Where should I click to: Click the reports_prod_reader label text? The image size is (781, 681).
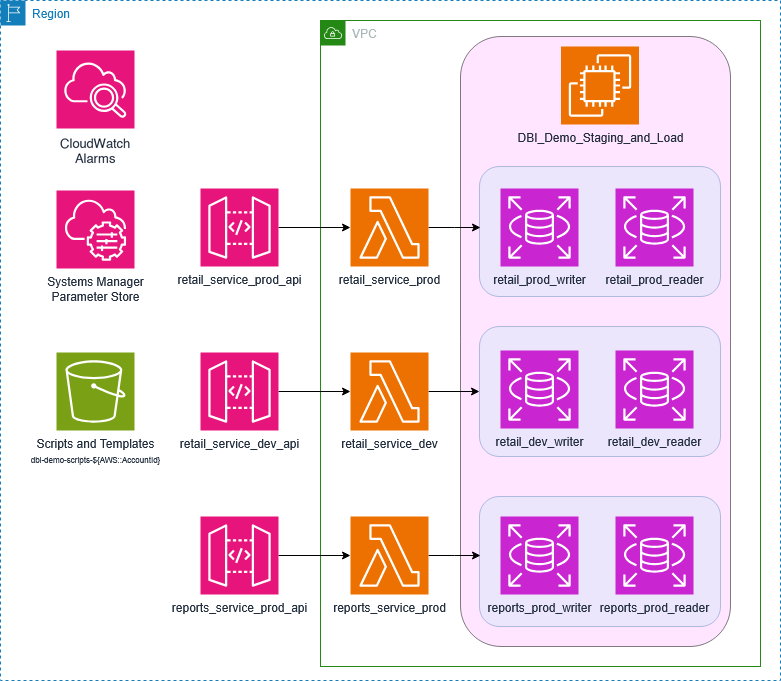click(654, 608)
